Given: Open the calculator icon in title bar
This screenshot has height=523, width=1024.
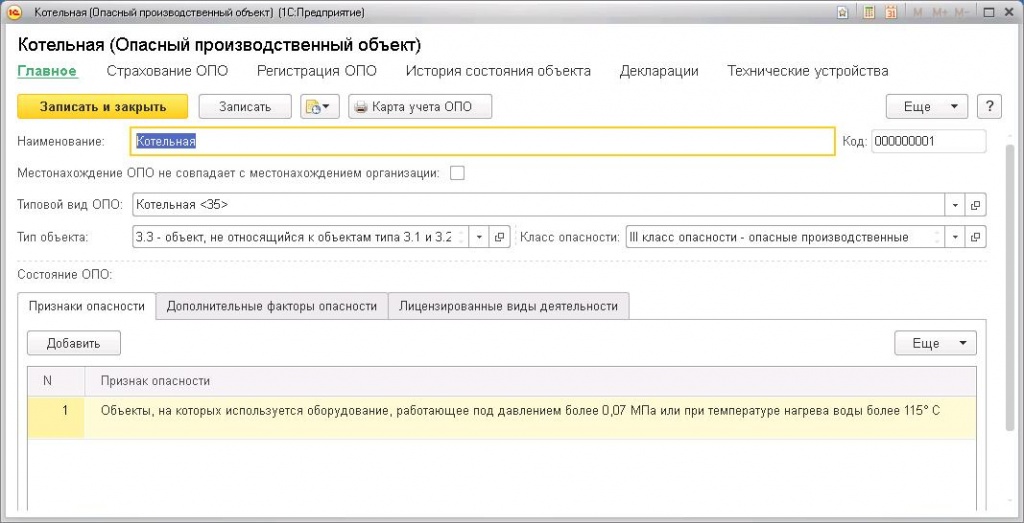Looking at the screenshot, I should pos(869,12).
